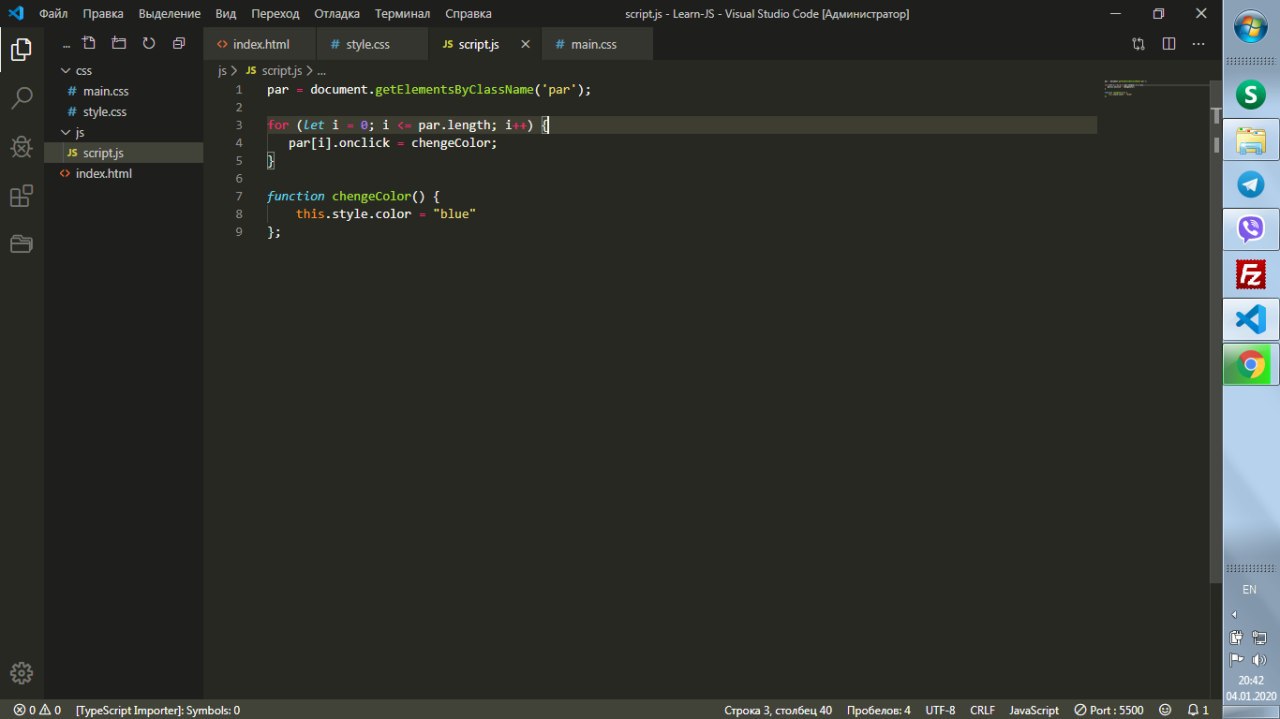The width and height of the screenshot is (1280, 719).
Task: Click the New File icon in explorer
Action: click(x=89, y=44)
